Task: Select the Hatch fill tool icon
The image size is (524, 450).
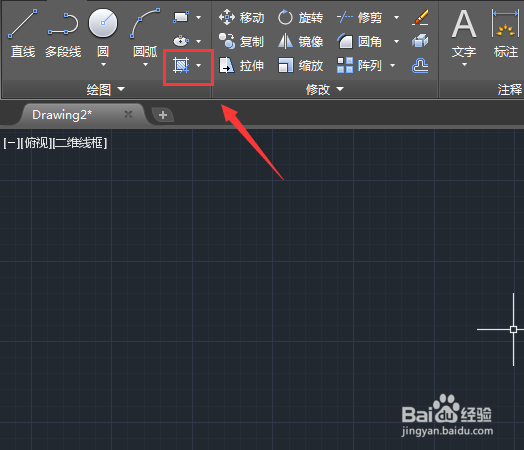Action: (x=181, y=65)
